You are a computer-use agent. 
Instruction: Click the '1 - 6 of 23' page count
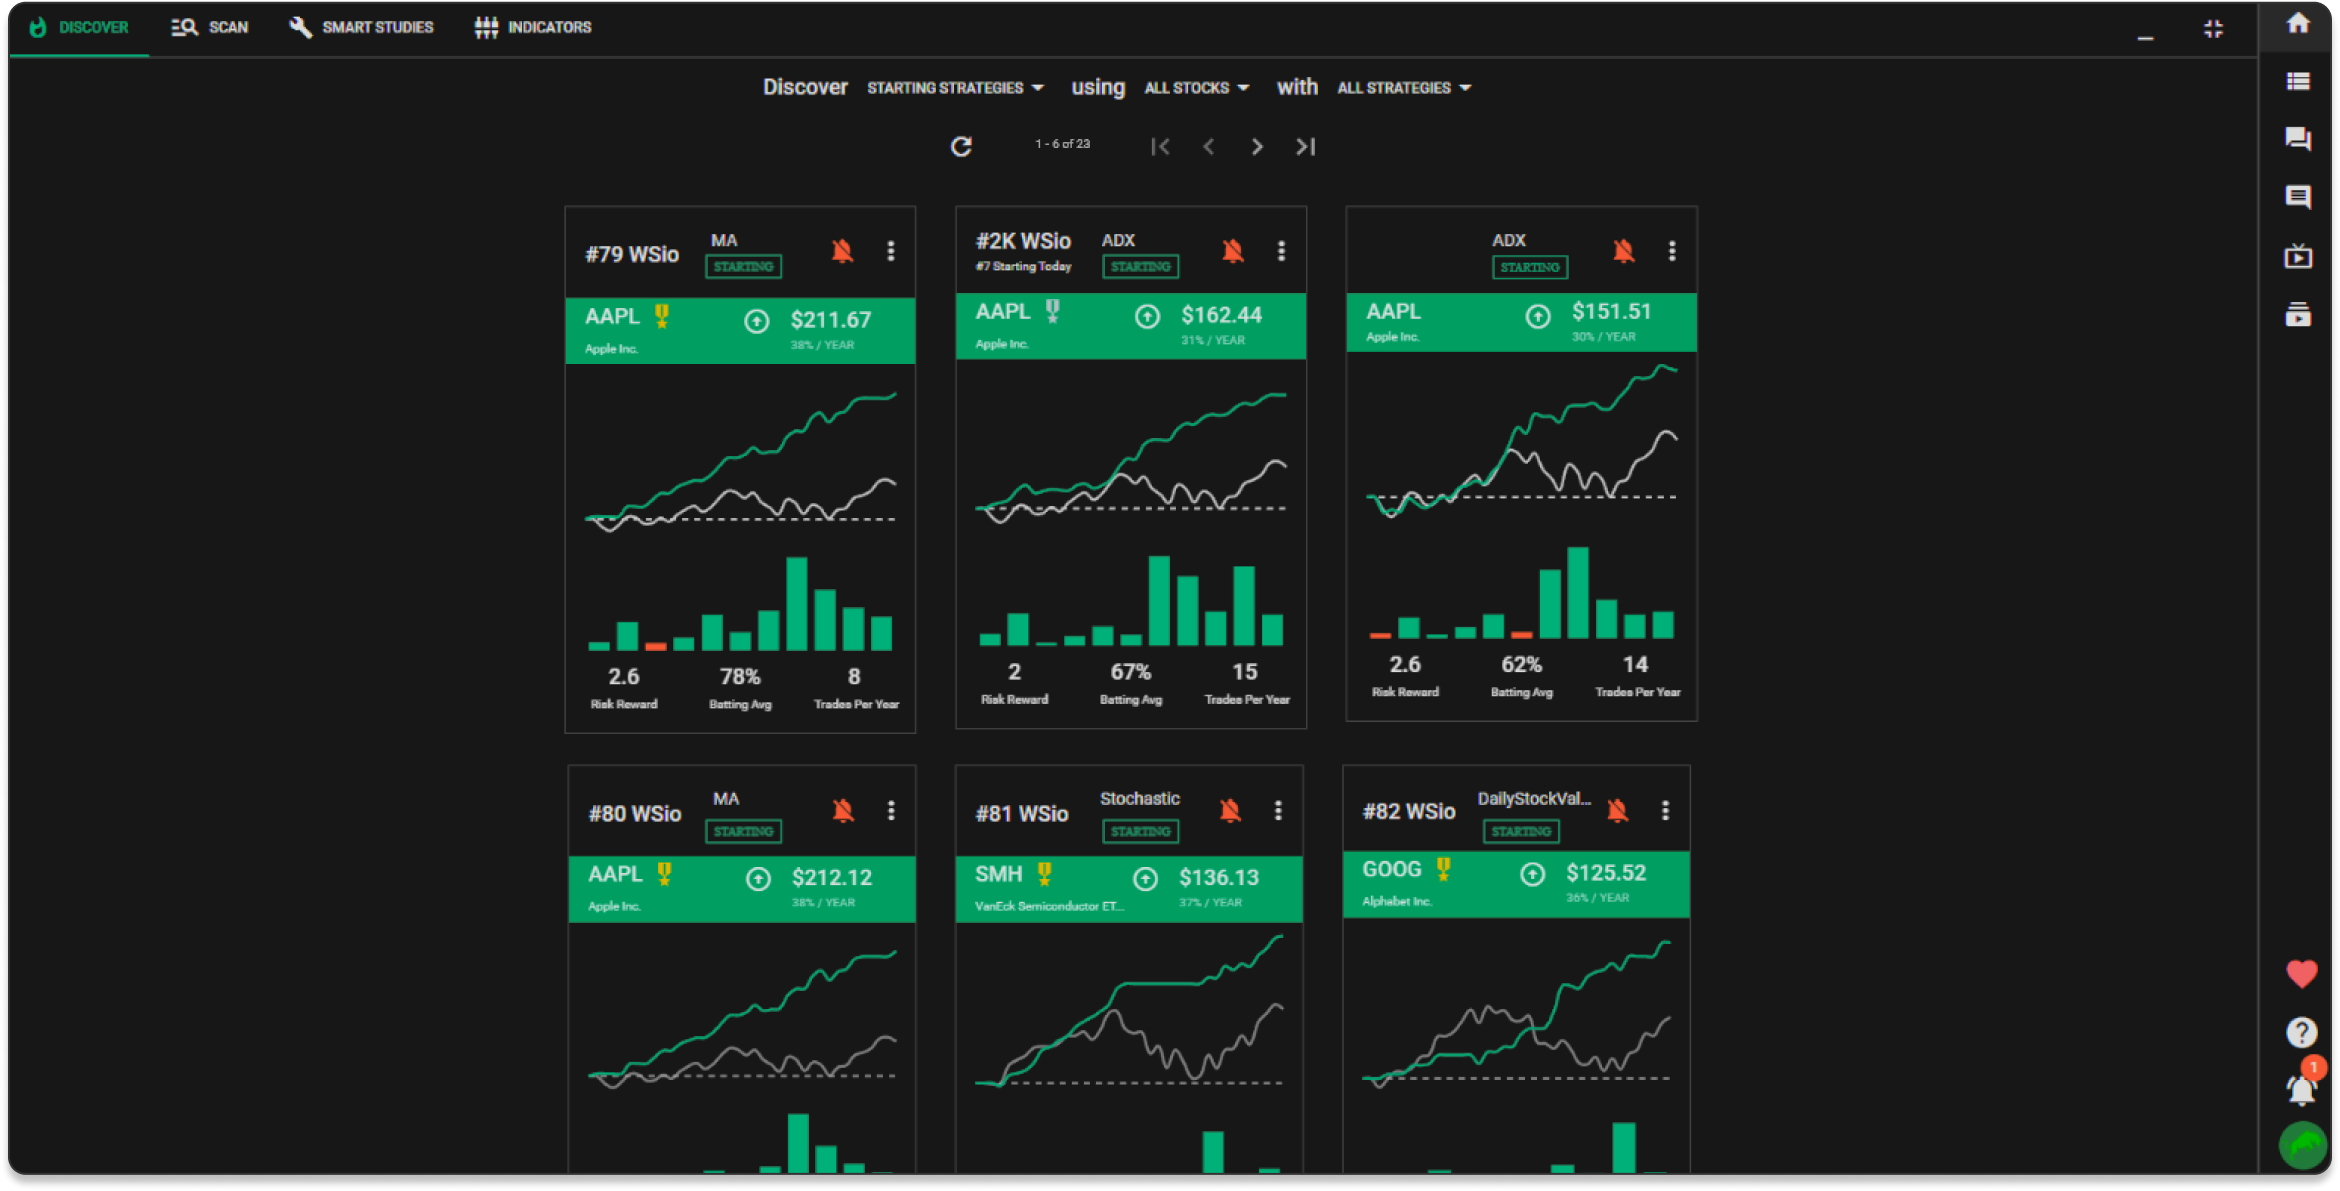click(x=1063, y=144)
